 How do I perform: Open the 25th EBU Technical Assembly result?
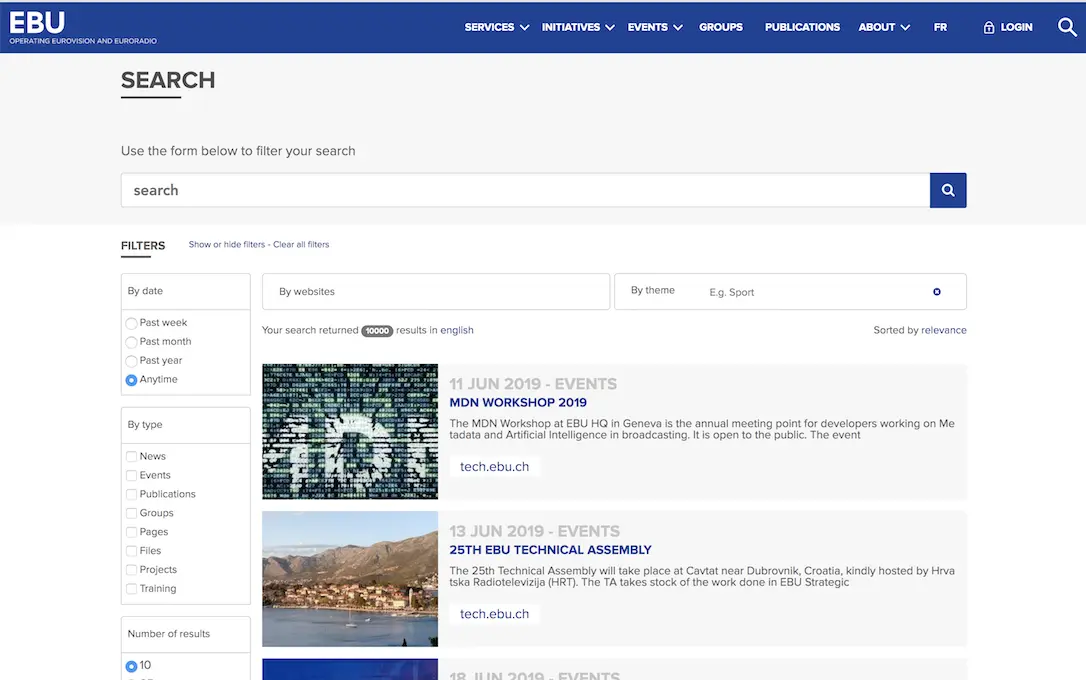551,550
